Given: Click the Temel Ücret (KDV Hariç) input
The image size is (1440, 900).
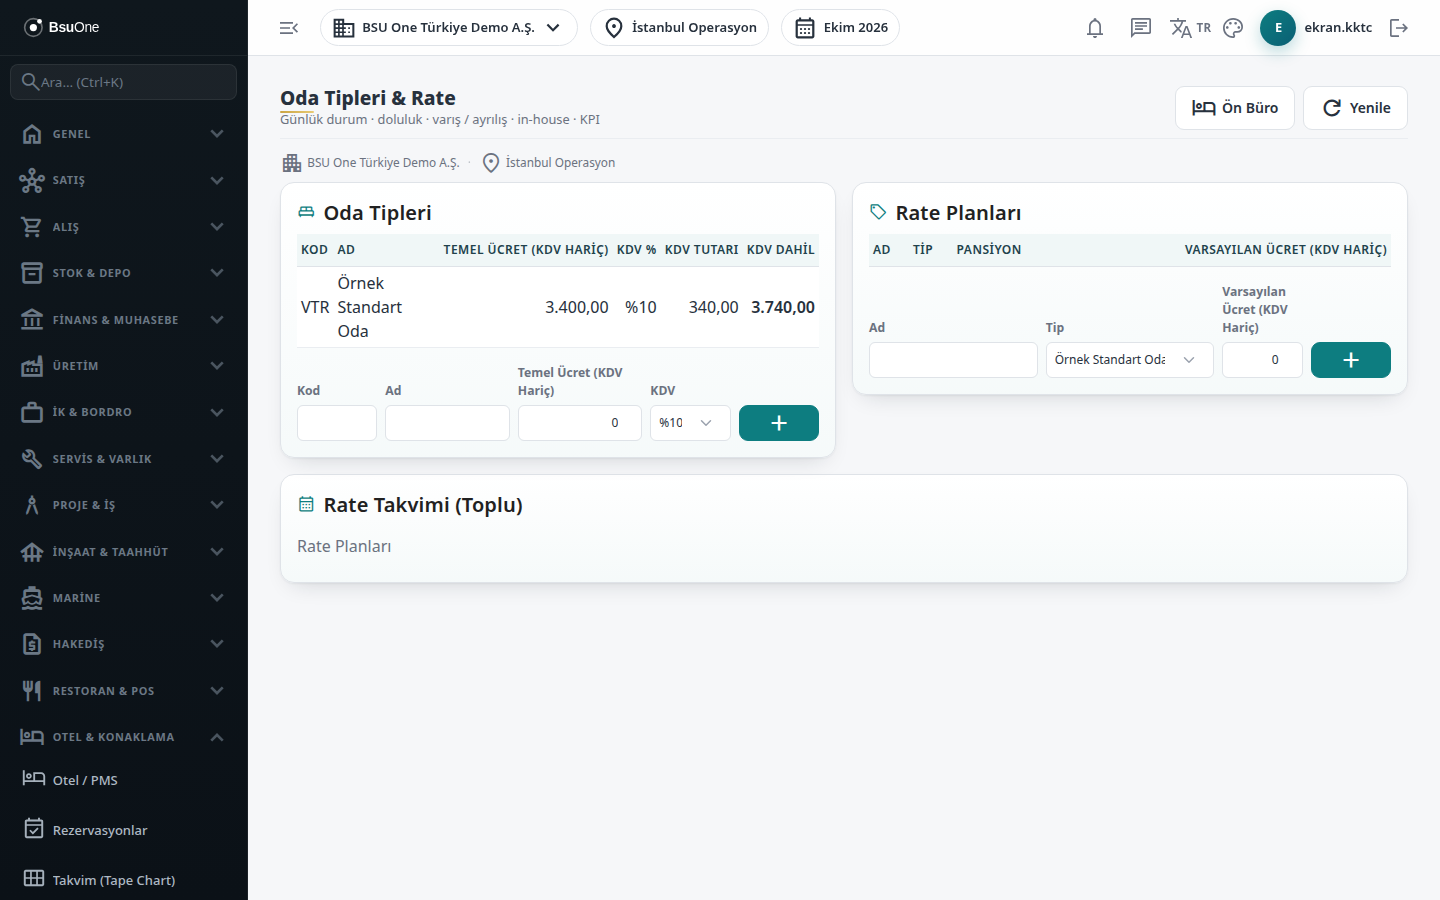Looking at the screenshot, I should click(580, 423).
